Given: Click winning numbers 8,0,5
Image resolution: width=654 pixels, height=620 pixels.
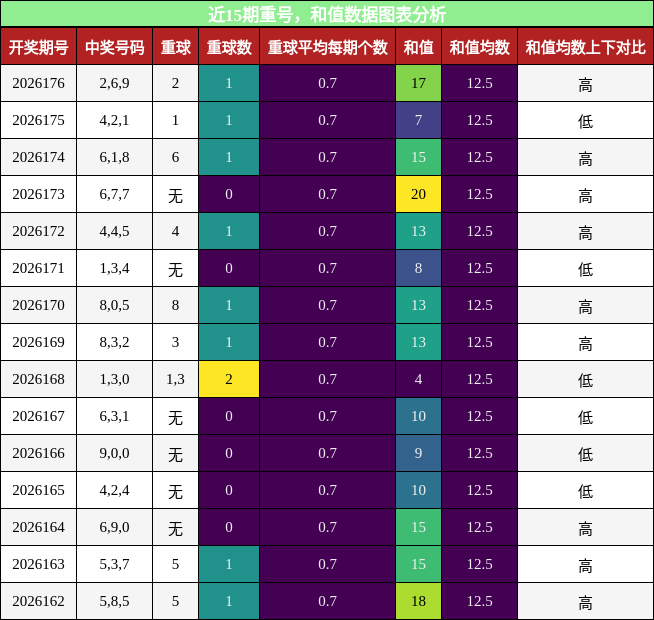Looking at the screenshot, I should point(114,305).
